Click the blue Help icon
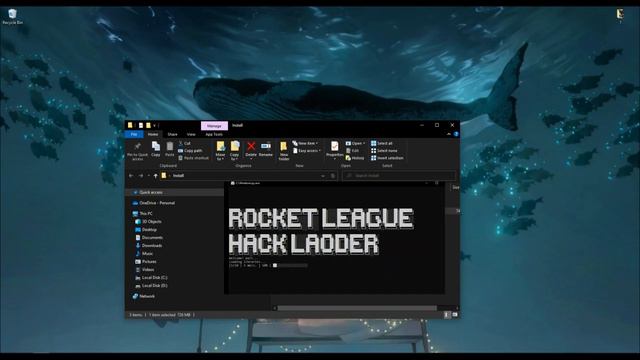The height and width of the screenshot is (360, 640). tap(456, 134)
